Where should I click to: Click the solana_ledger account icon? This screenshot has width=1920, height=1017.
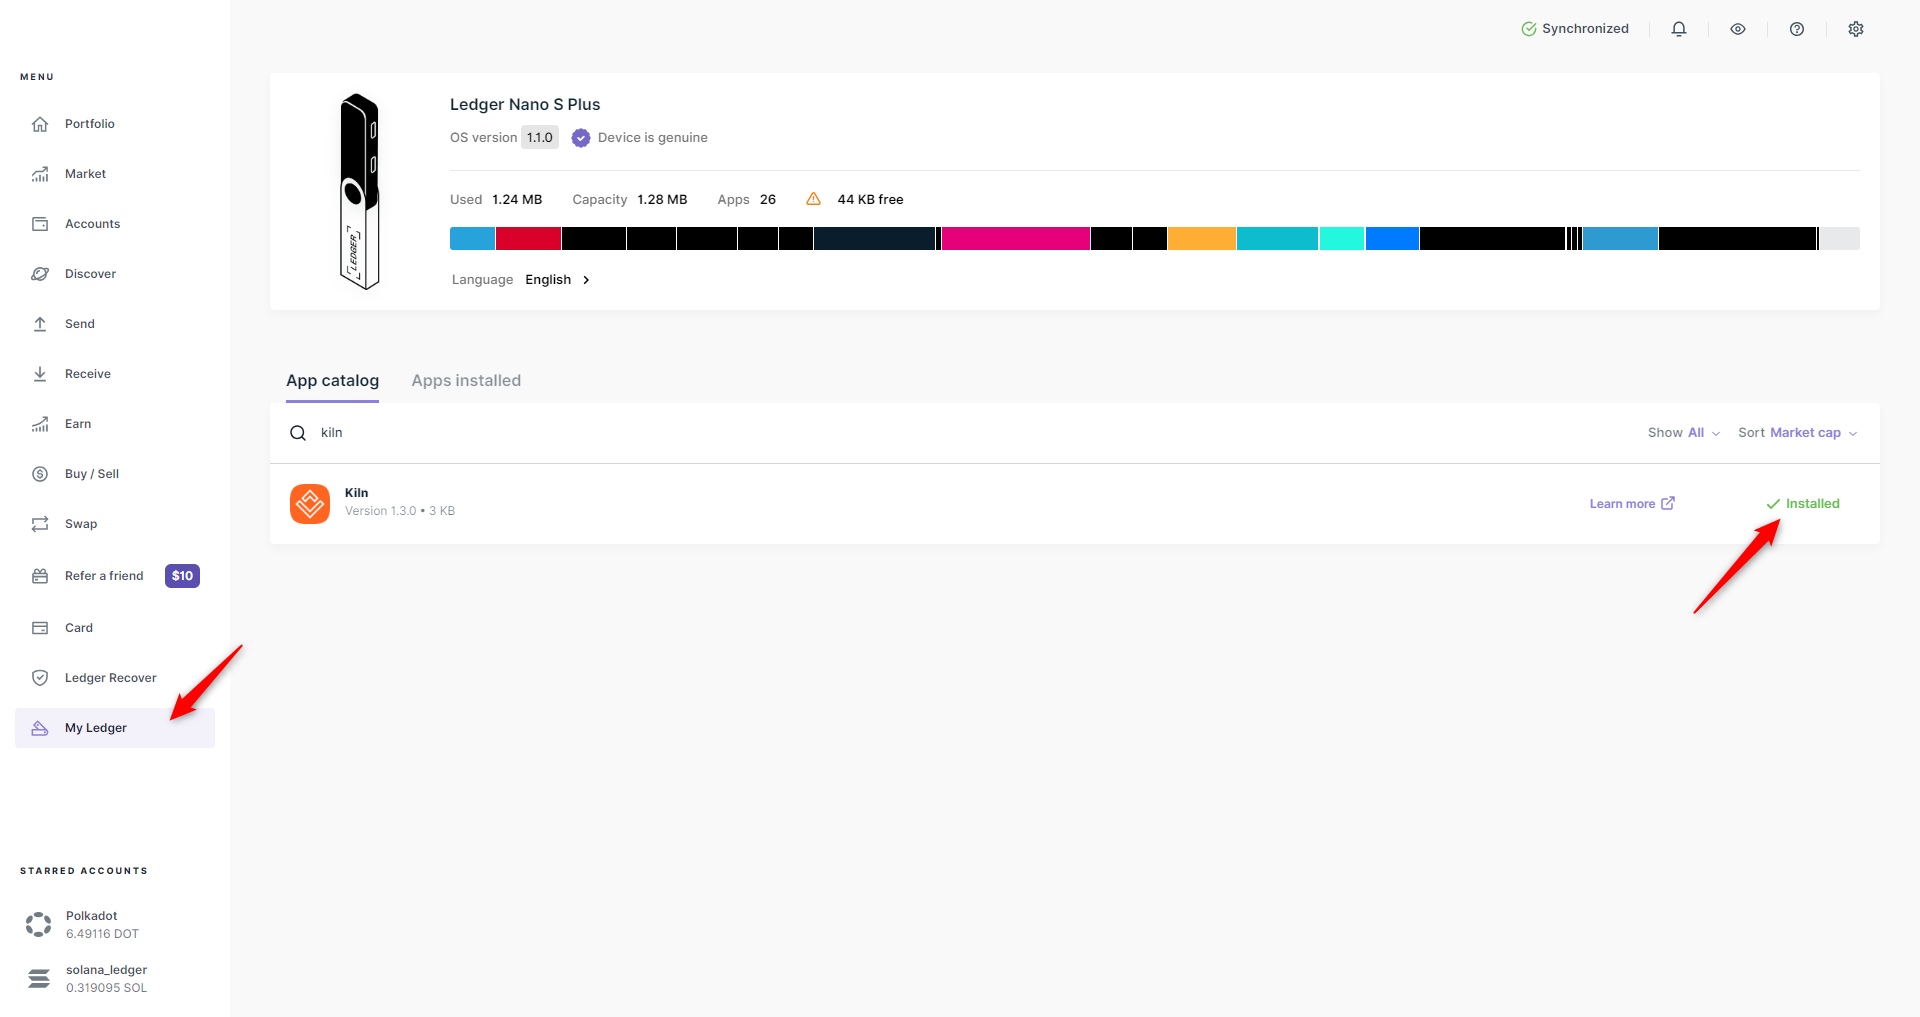(x=38, y=978)
